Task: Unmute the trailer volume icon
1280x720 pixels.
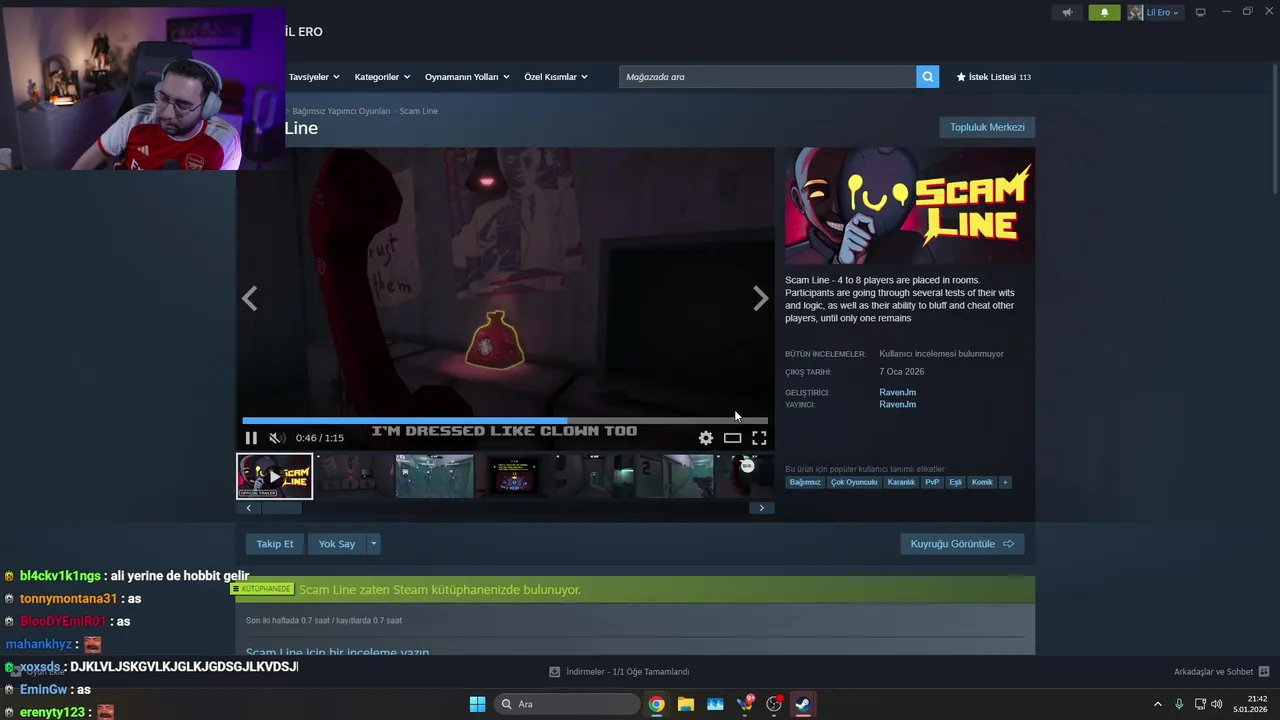Action: coord(277,438)
